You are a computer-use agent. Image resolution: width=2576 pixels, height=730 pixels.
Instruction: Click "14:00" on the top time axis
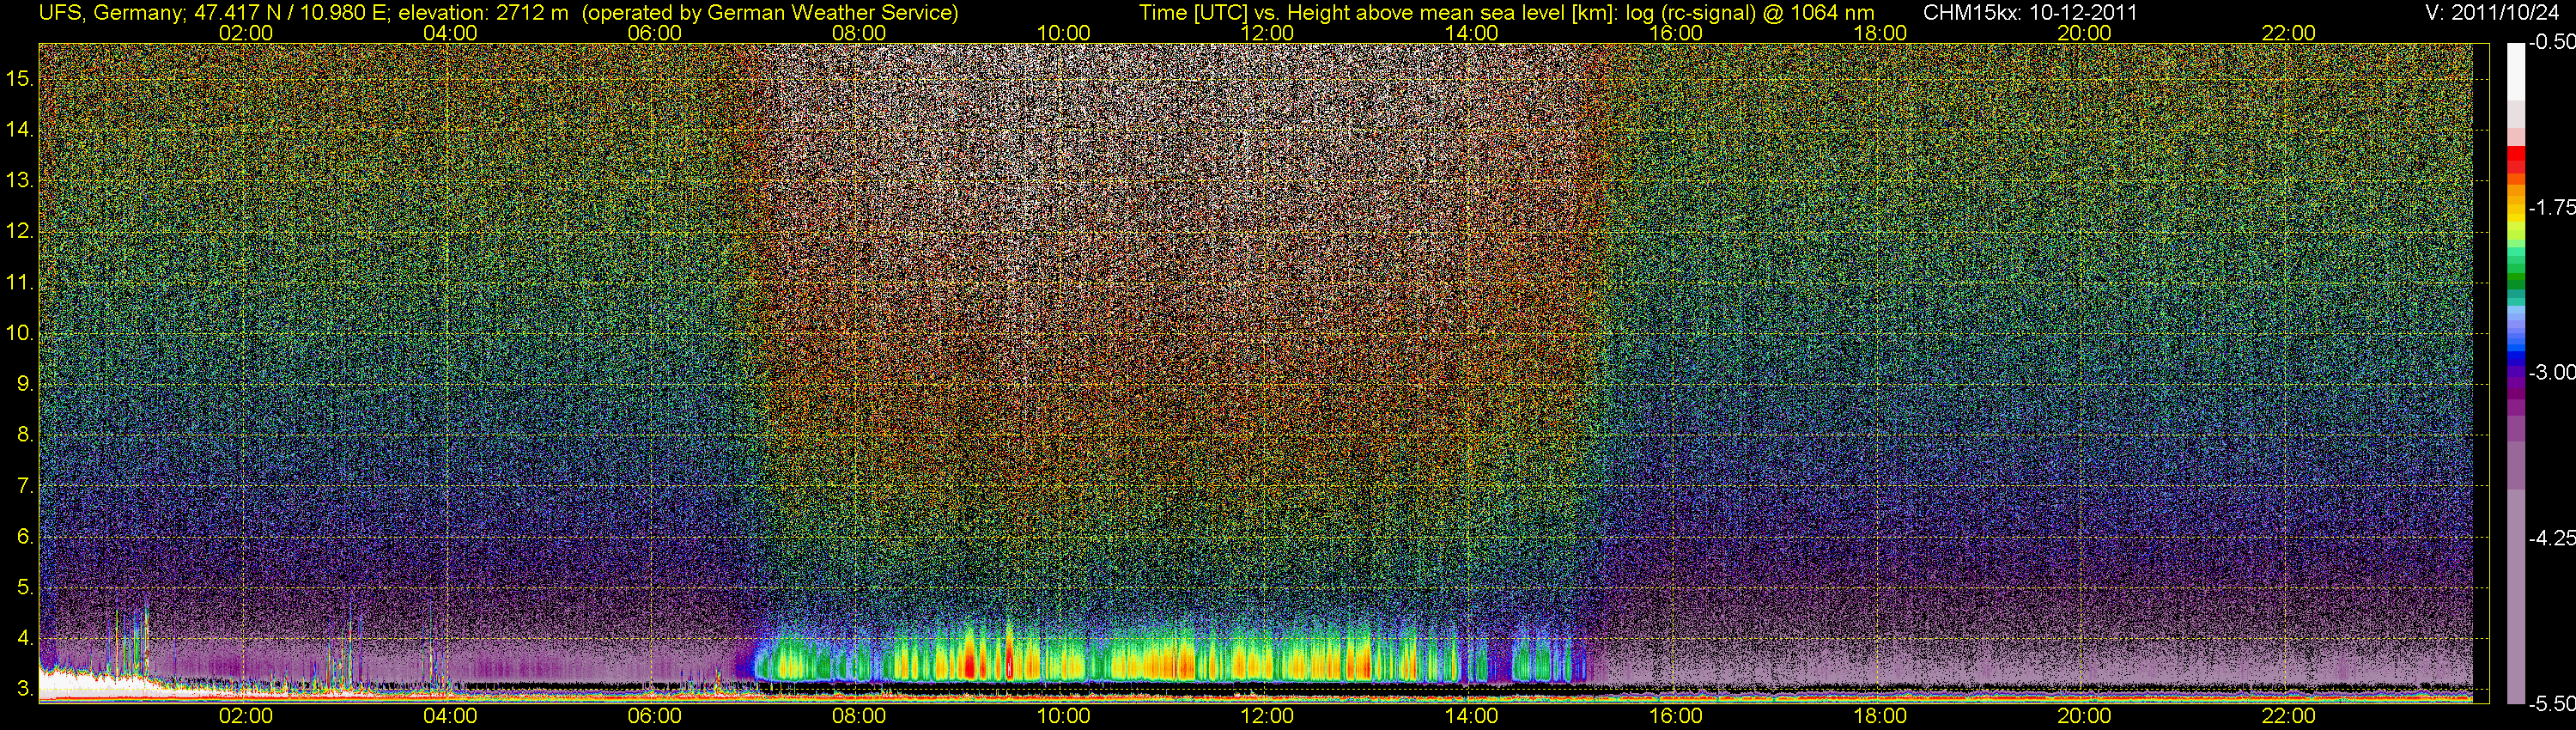[1471, 33]
